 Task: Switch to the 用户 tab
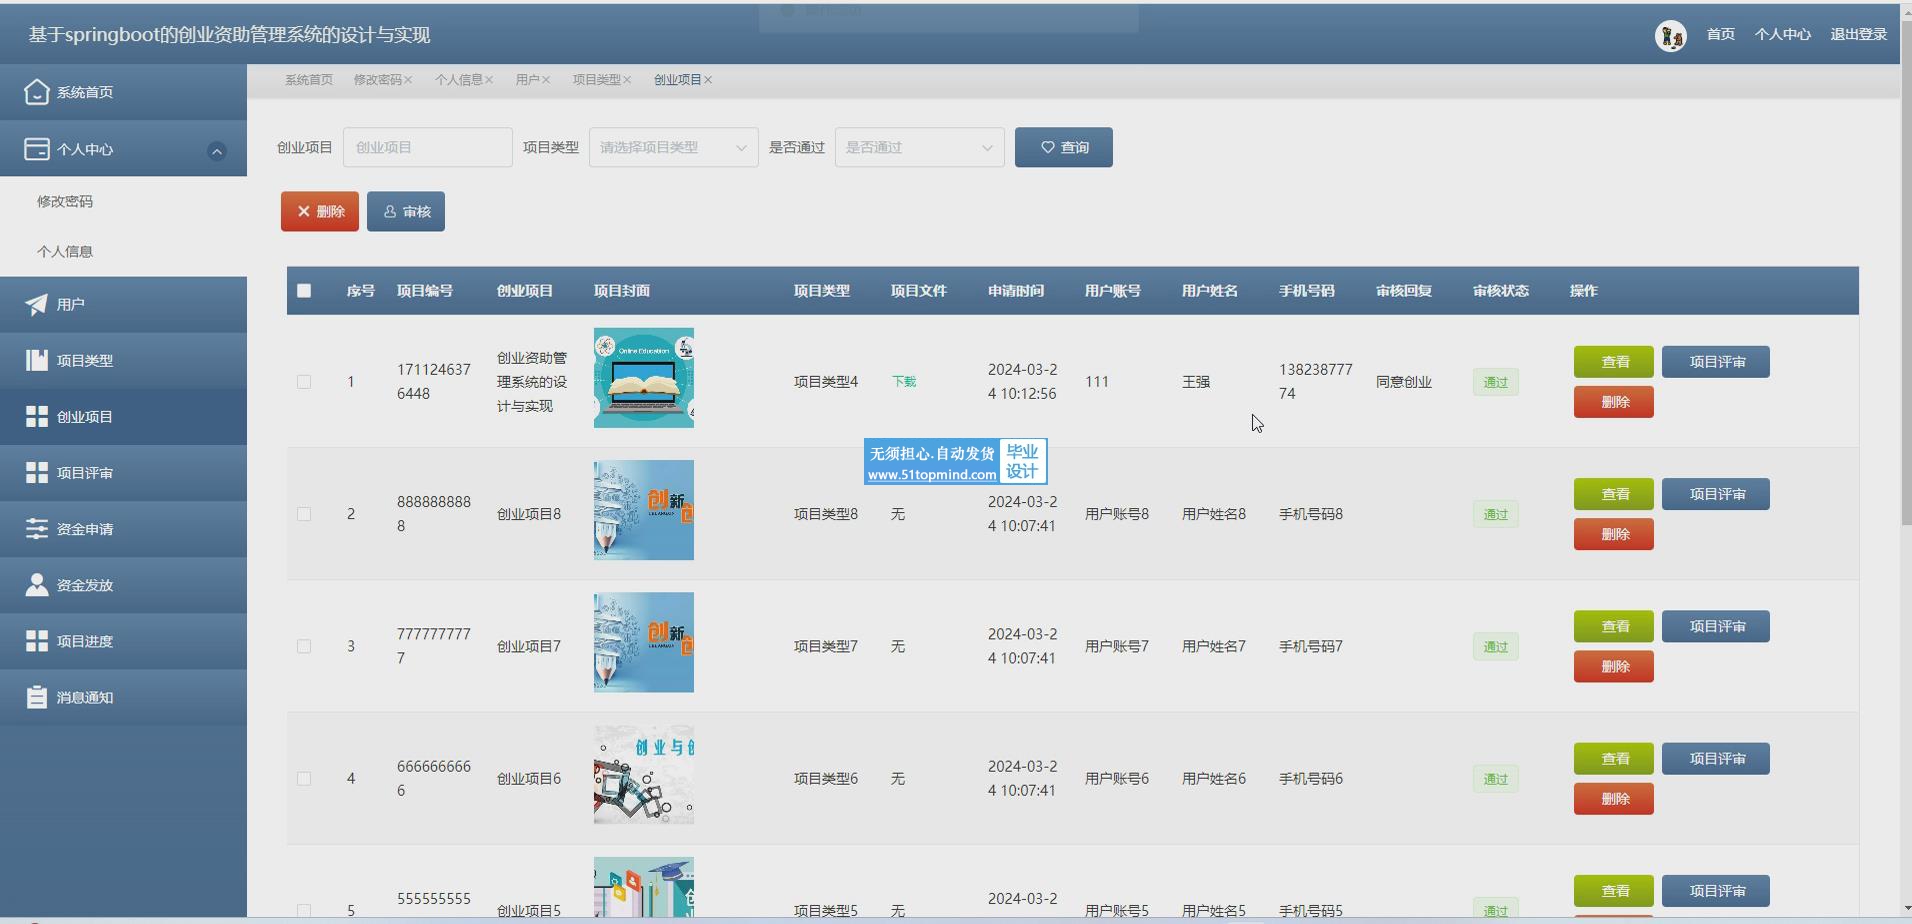tap(528, 80)
